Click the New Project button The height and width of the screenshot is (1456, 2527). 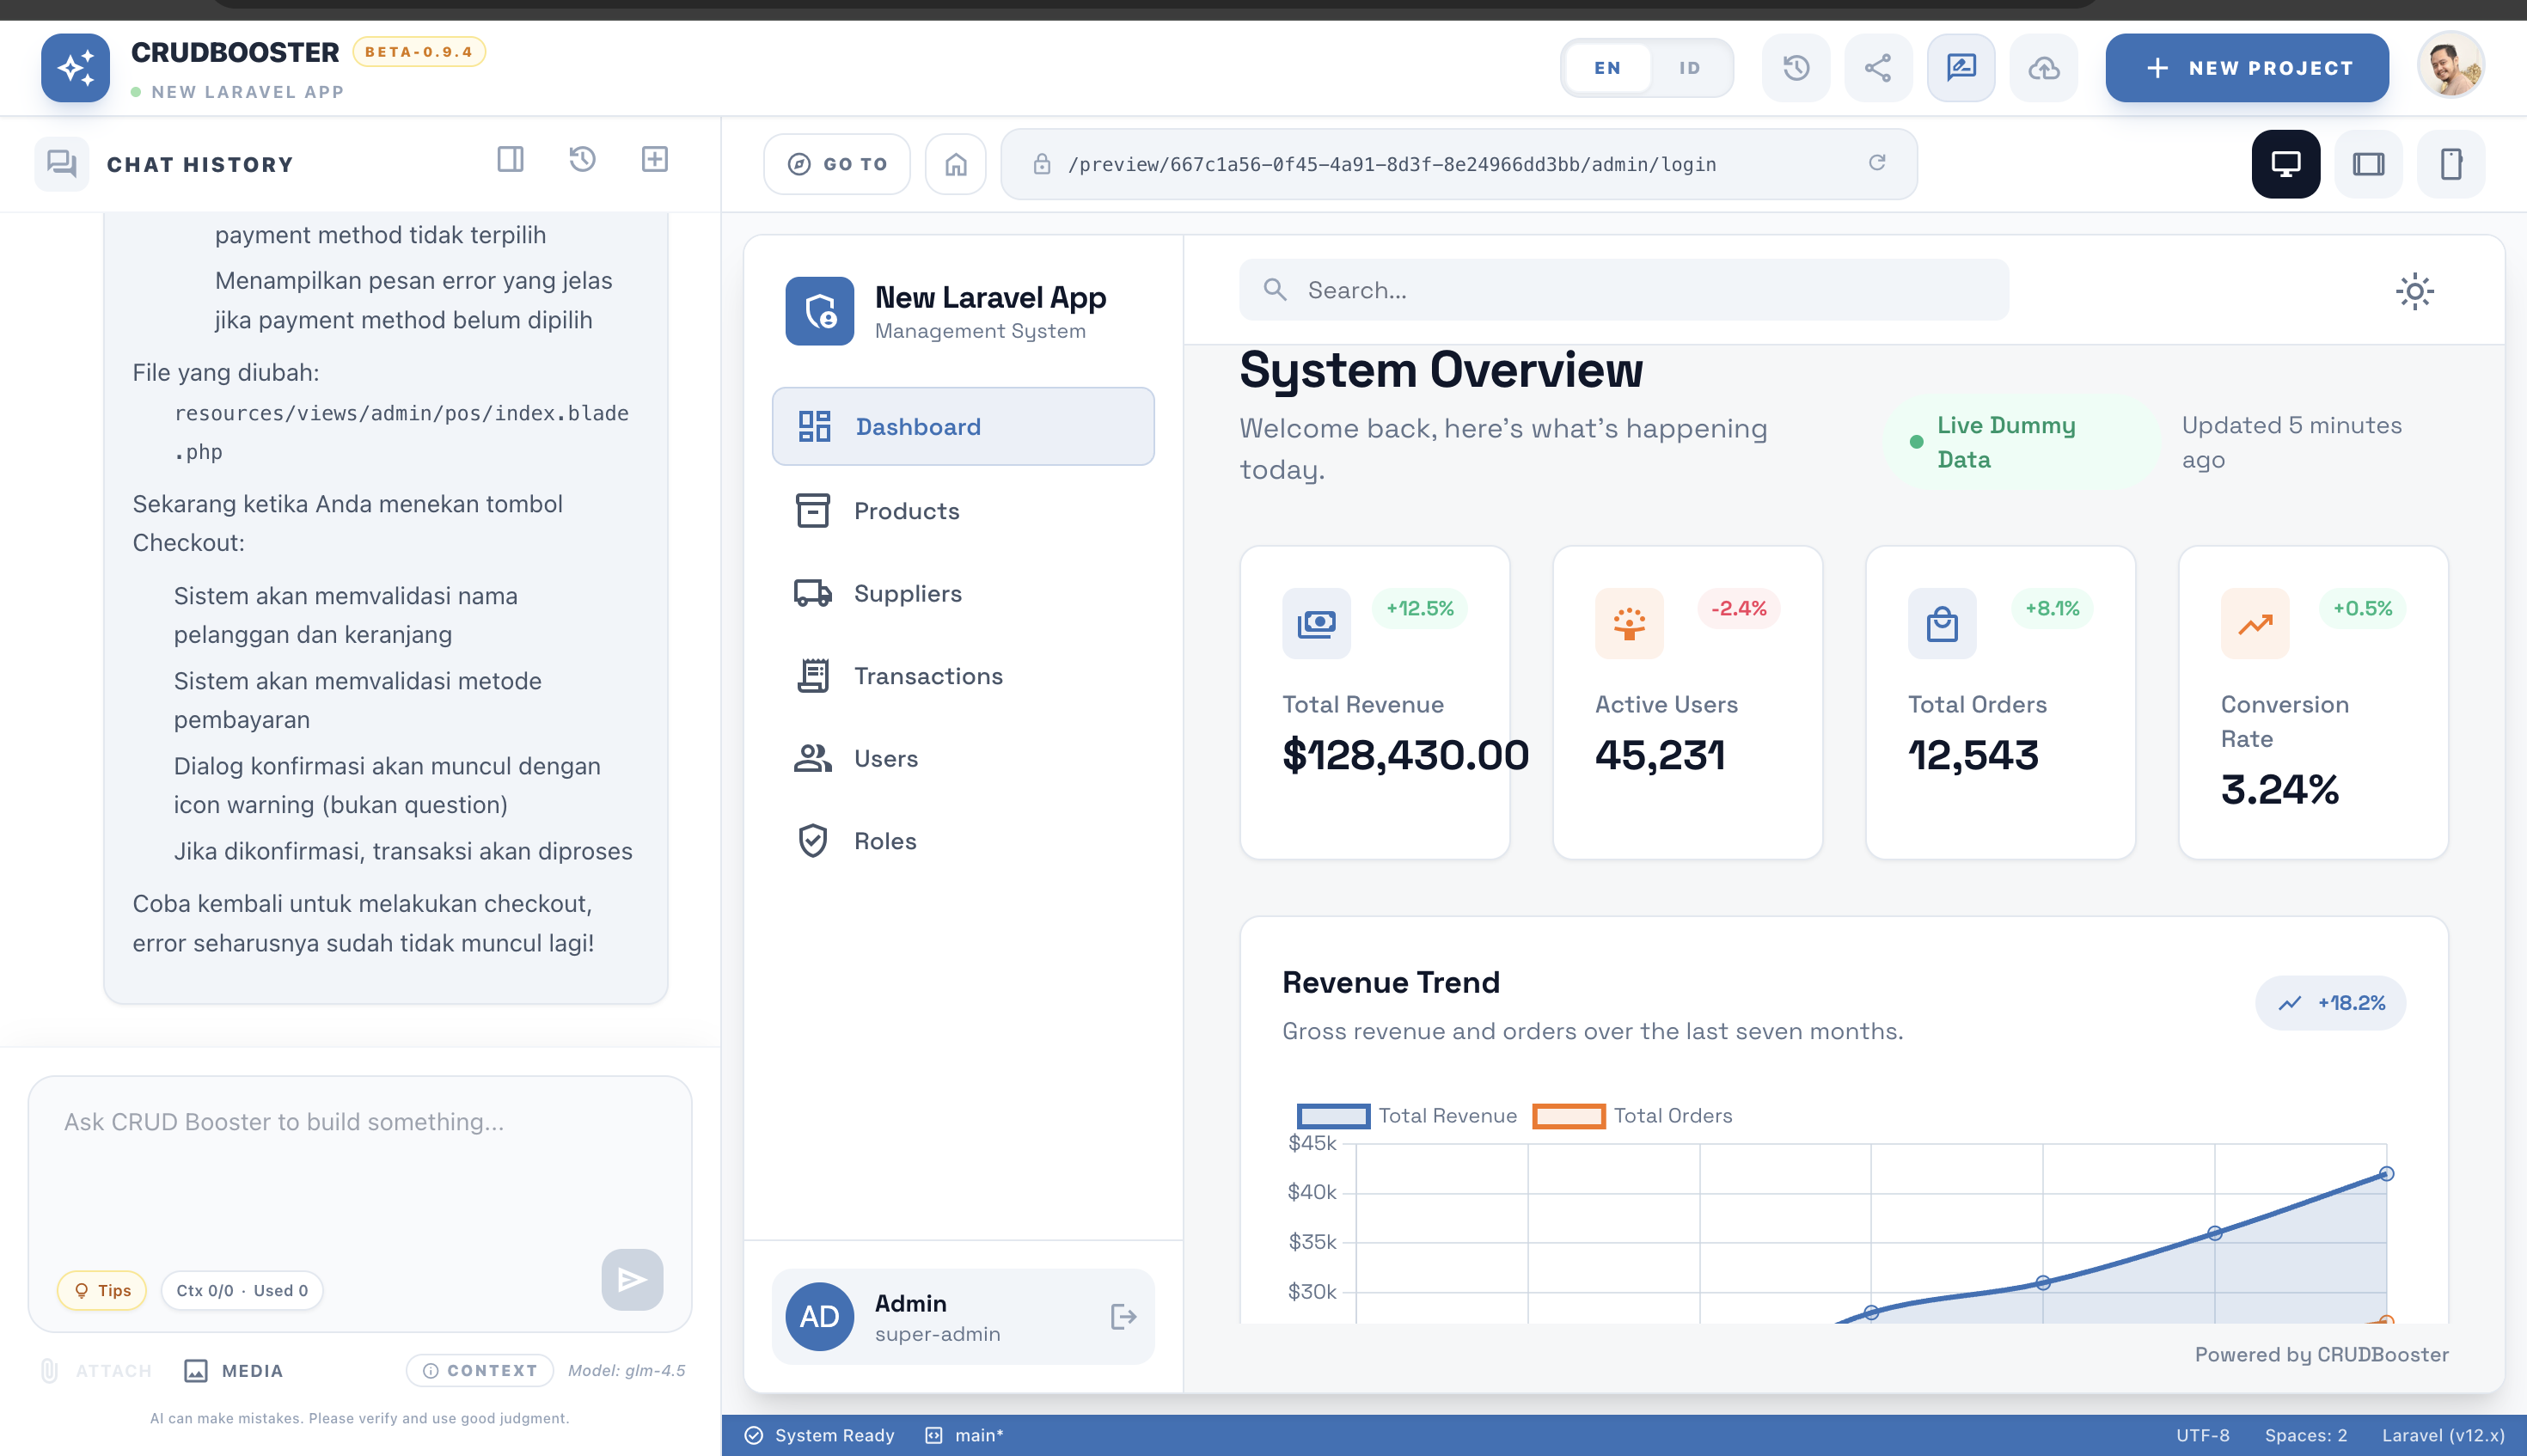[2247, 67]
